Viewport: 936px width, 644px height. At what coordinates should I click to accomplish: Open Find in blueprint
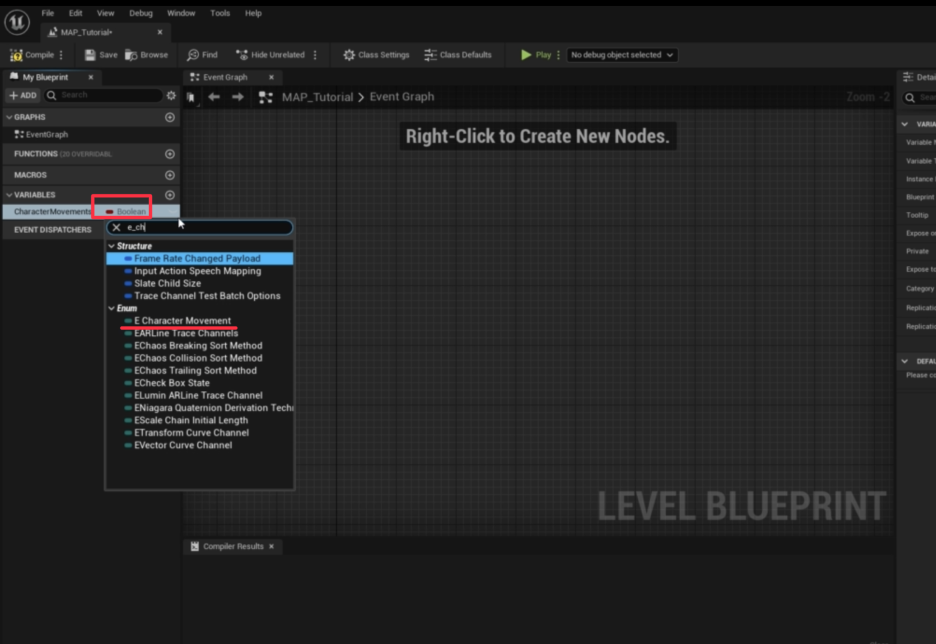tap(202, 55)
